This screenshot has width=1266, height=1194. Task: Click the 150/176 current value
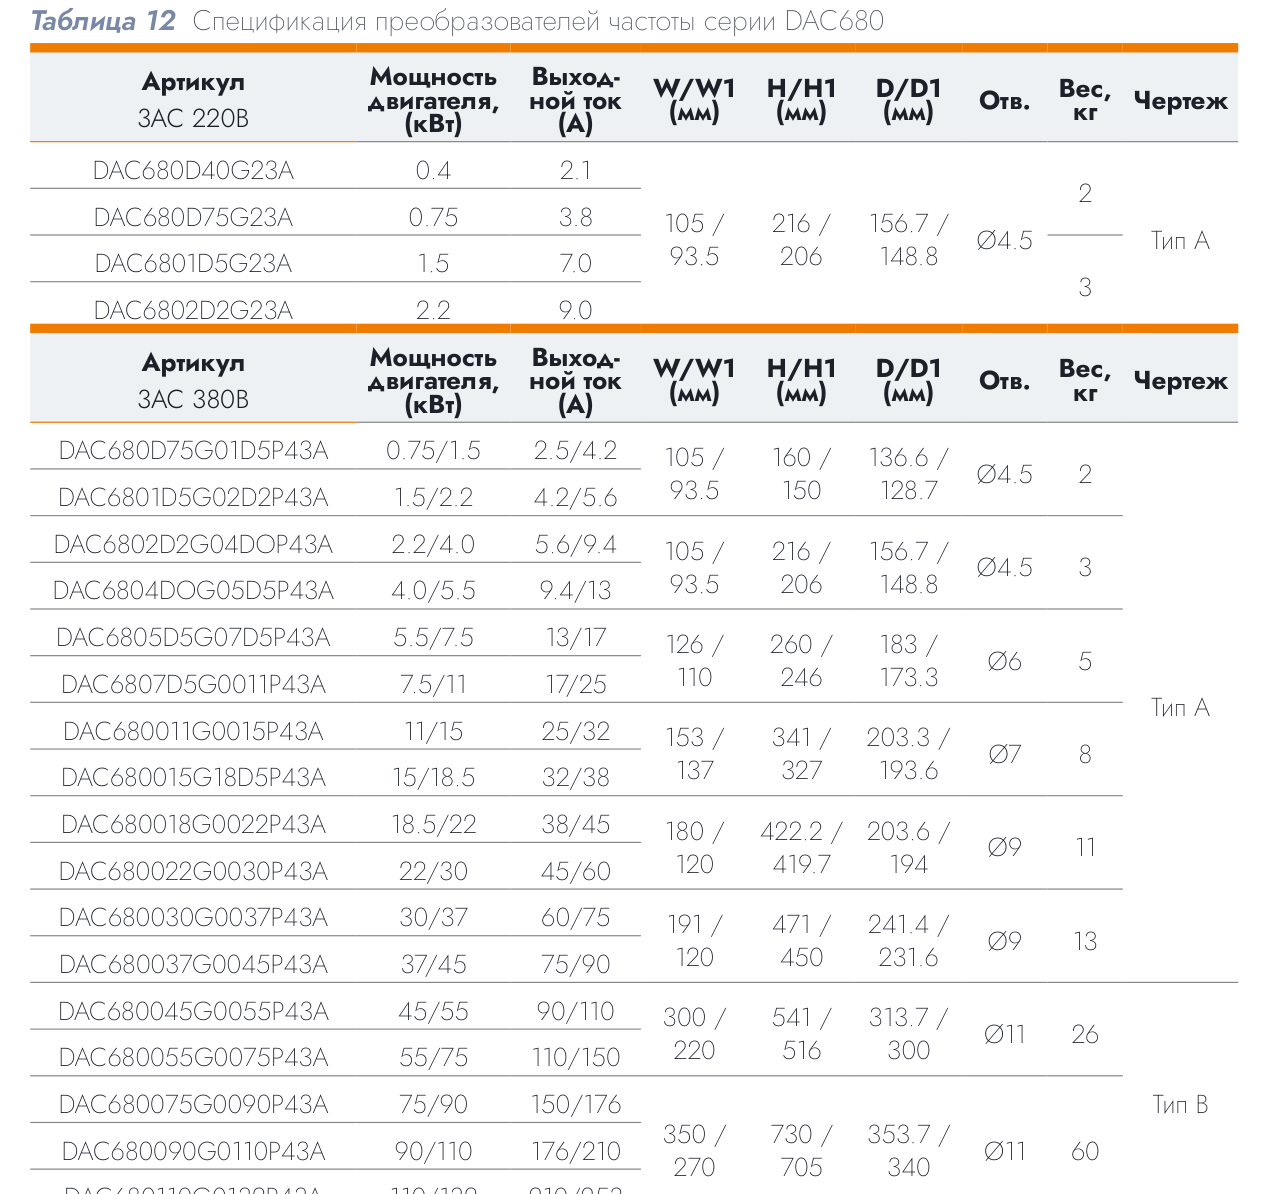pos(576,1105)
